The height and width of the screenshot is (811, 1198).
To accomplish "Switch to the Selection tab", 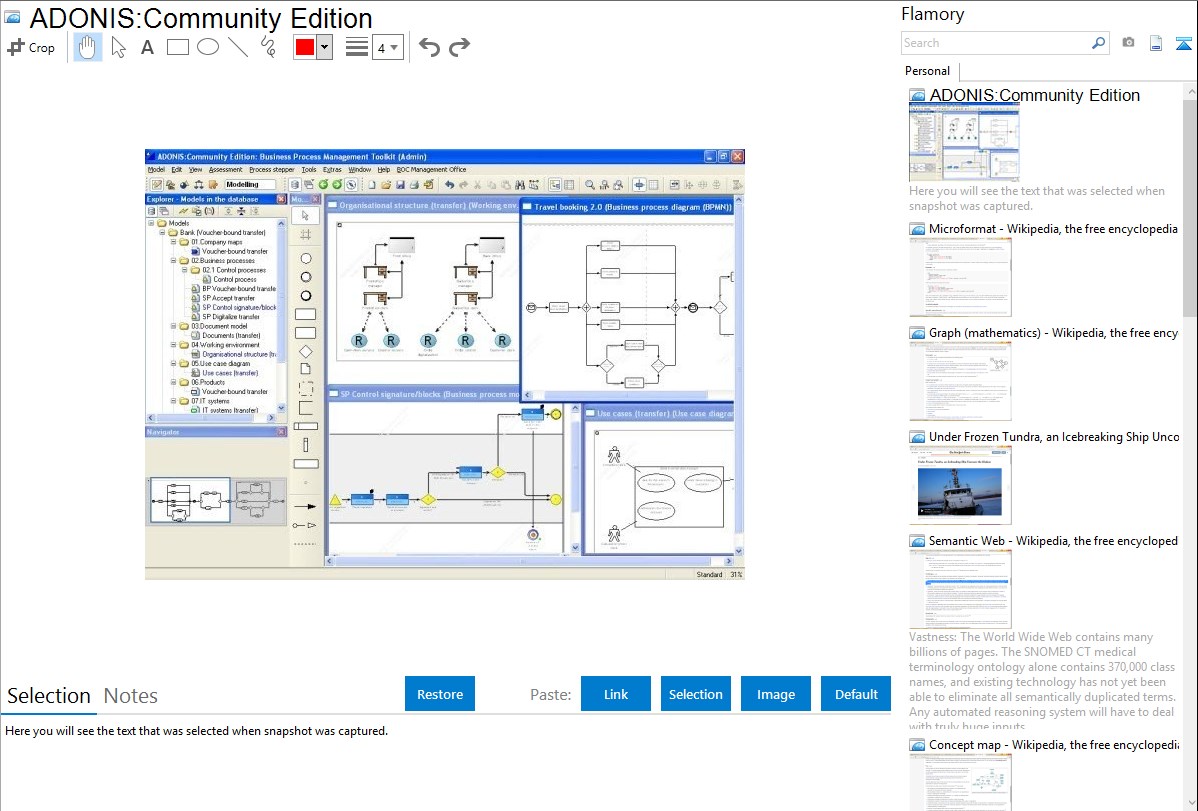I will pyautogui.click(x=49, y=696).
